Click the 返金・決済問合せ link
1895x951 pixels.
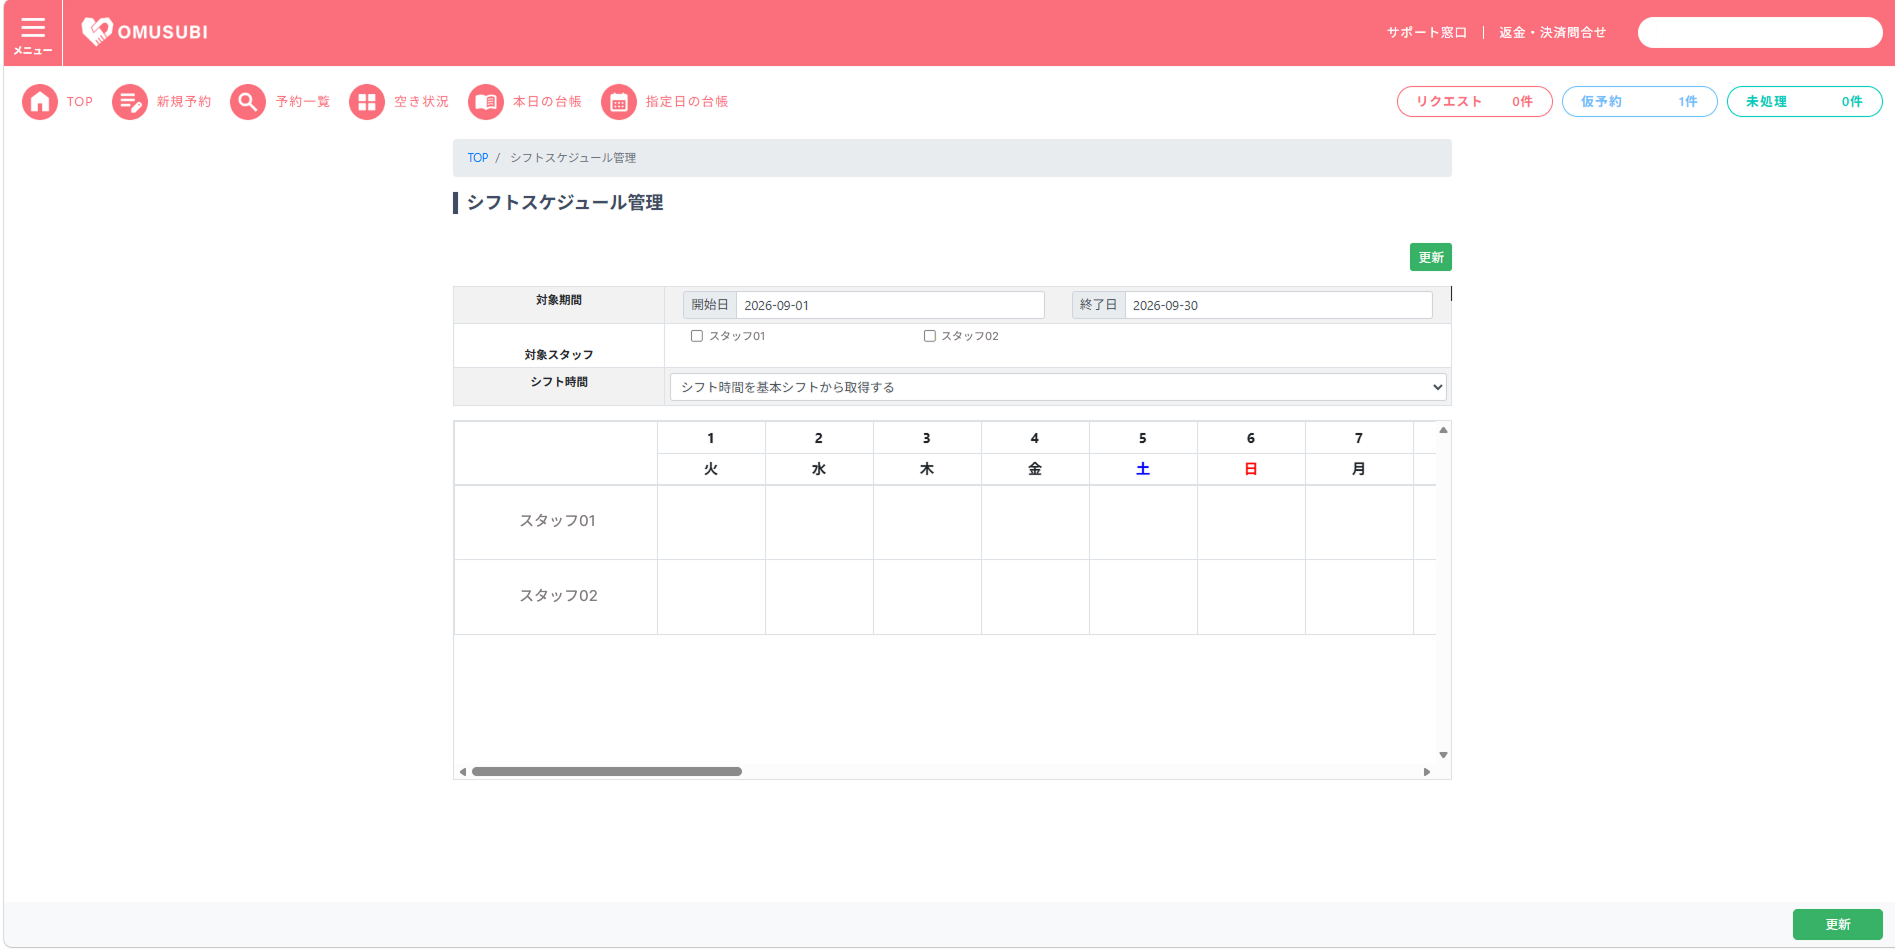point(1553,33)
